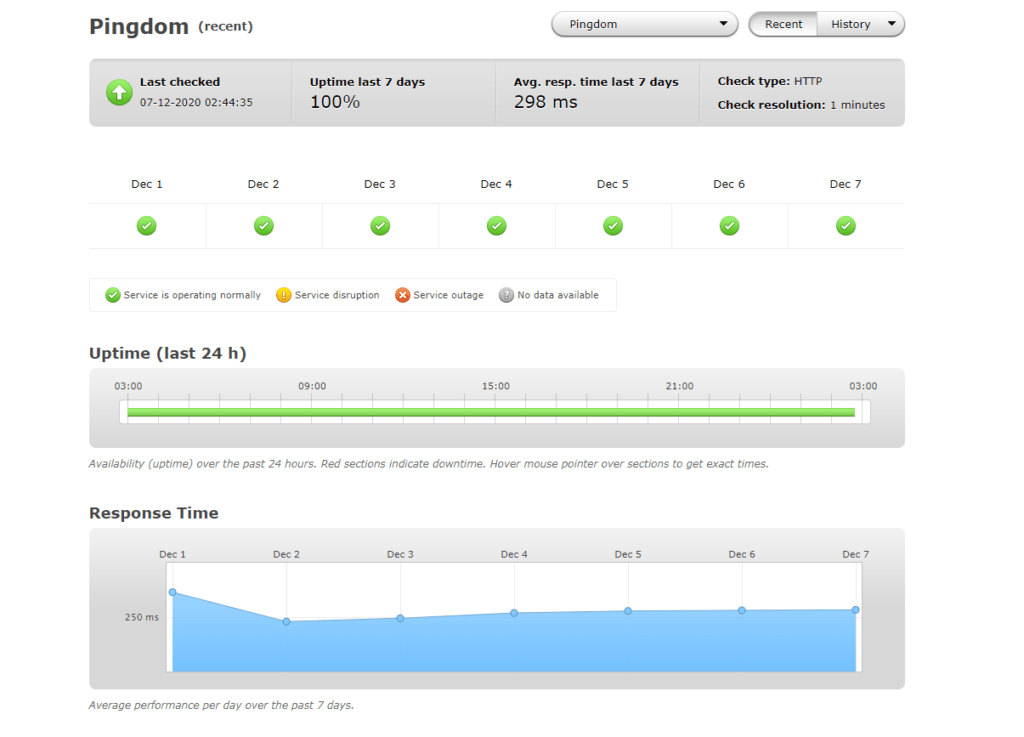Click the Dec 4 response time data point
This screenshot has width=1024, height=737.
(x=514, y=613)
